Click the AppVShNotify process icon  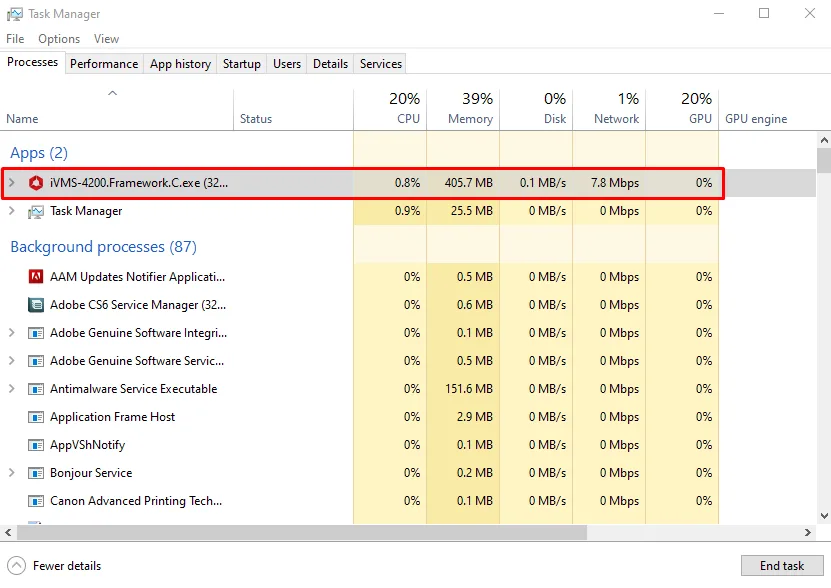click(36, 445)
